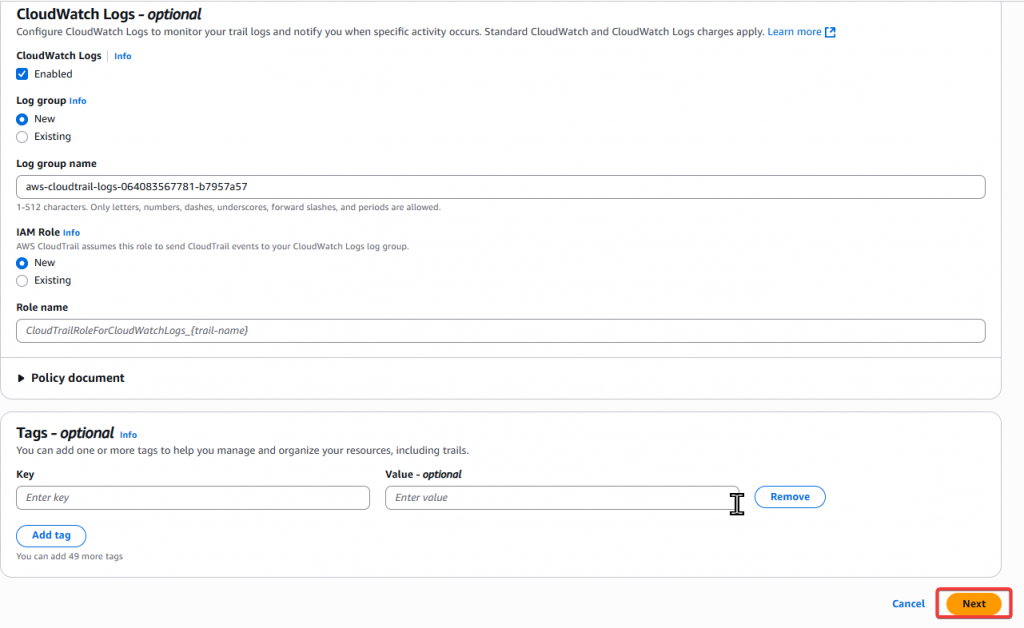Select Existing under IAM Role

point(22,281)
